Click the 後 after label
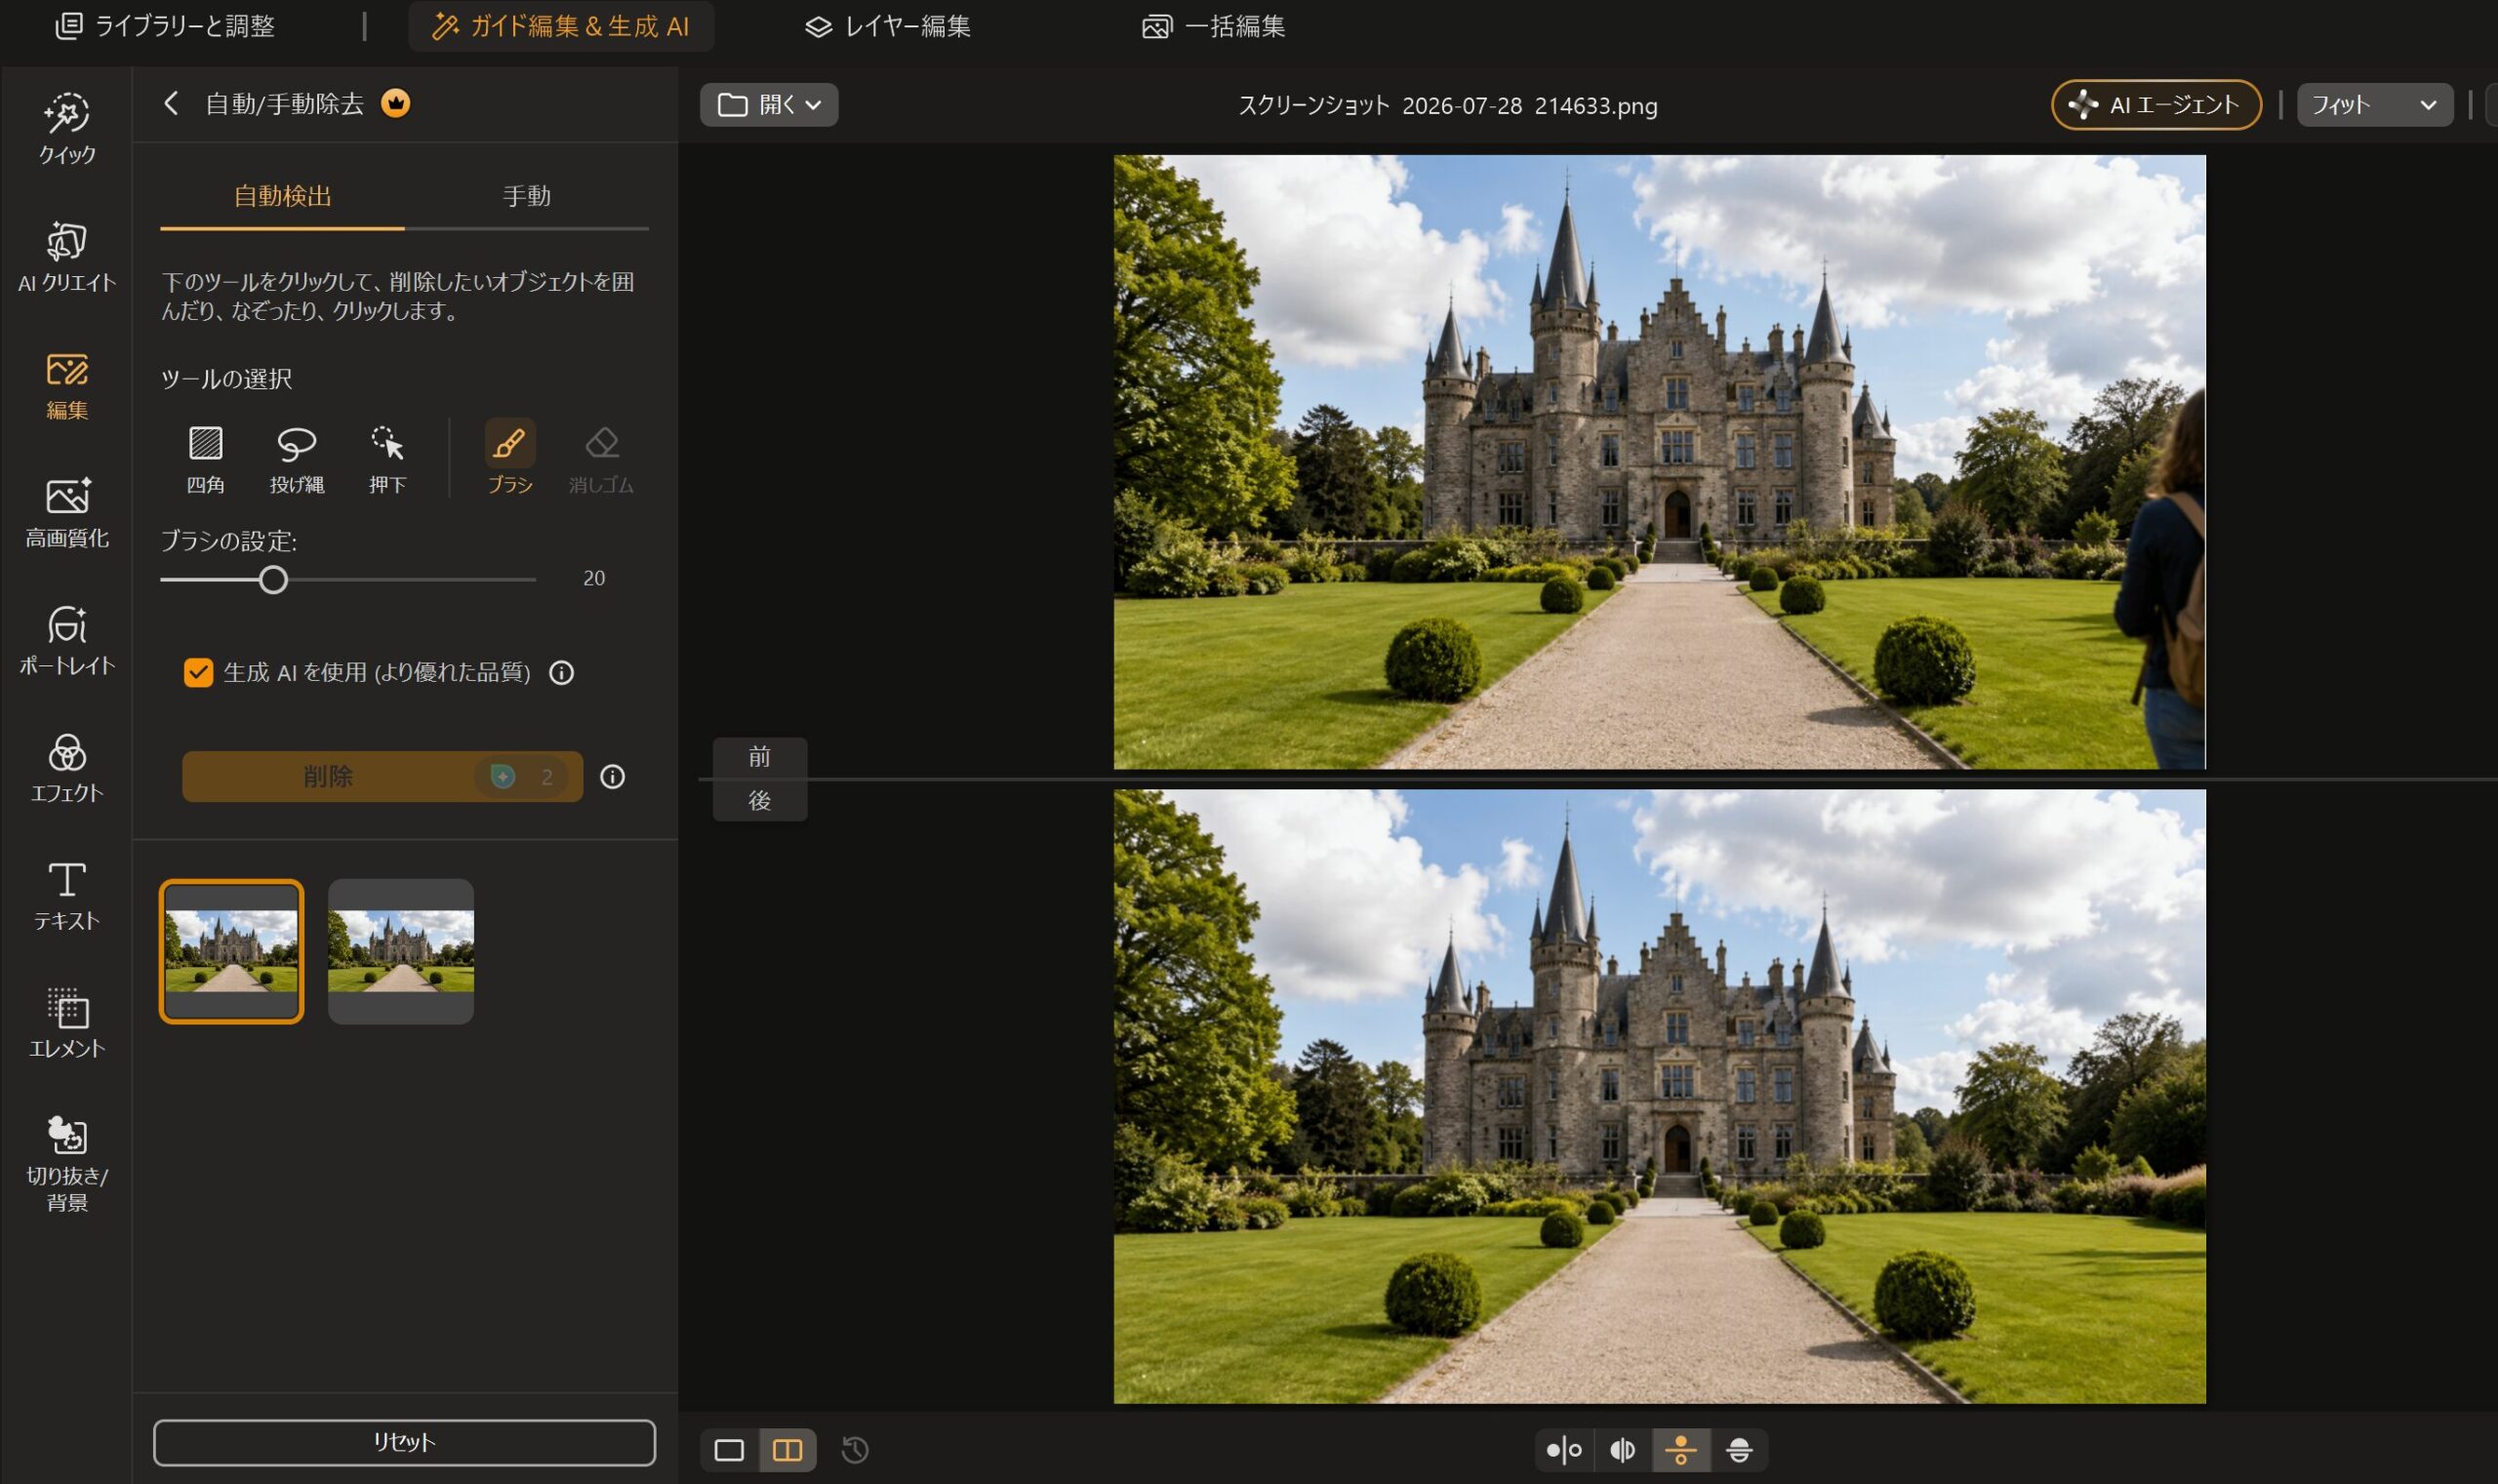The image size is (2498, 1484). (760, 801)
